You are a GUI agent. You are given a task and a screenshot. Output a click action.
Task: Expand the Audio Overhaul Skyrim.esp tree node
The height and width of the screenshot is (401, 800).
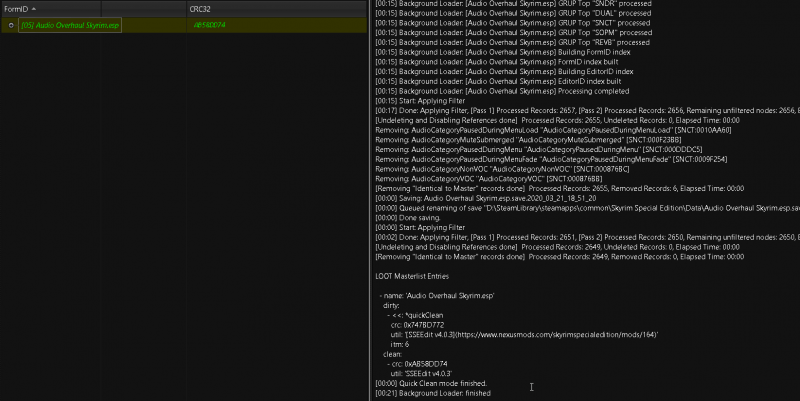click(x=11, y=25)
